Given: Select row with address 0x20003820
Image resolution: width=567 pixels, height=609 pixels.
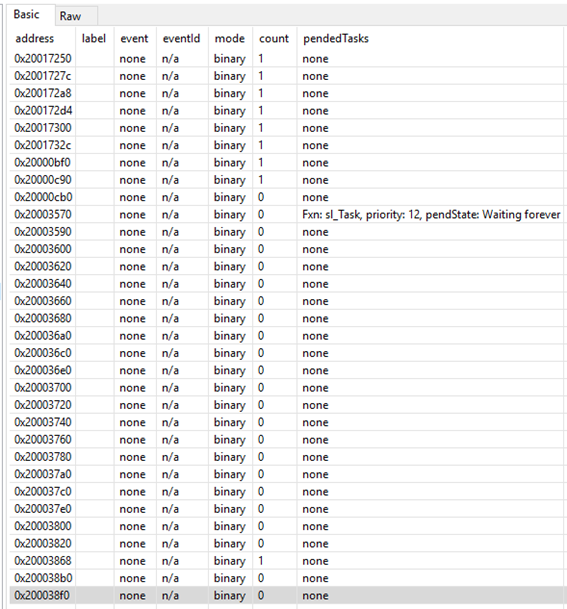Looking at the screenshot, I should [x=287, y=543].
